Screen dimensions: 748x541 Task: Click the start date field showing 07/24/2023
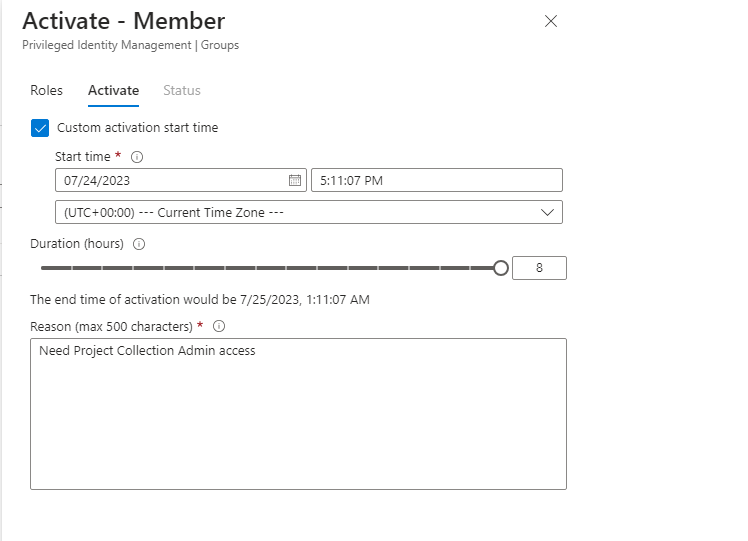170,180
